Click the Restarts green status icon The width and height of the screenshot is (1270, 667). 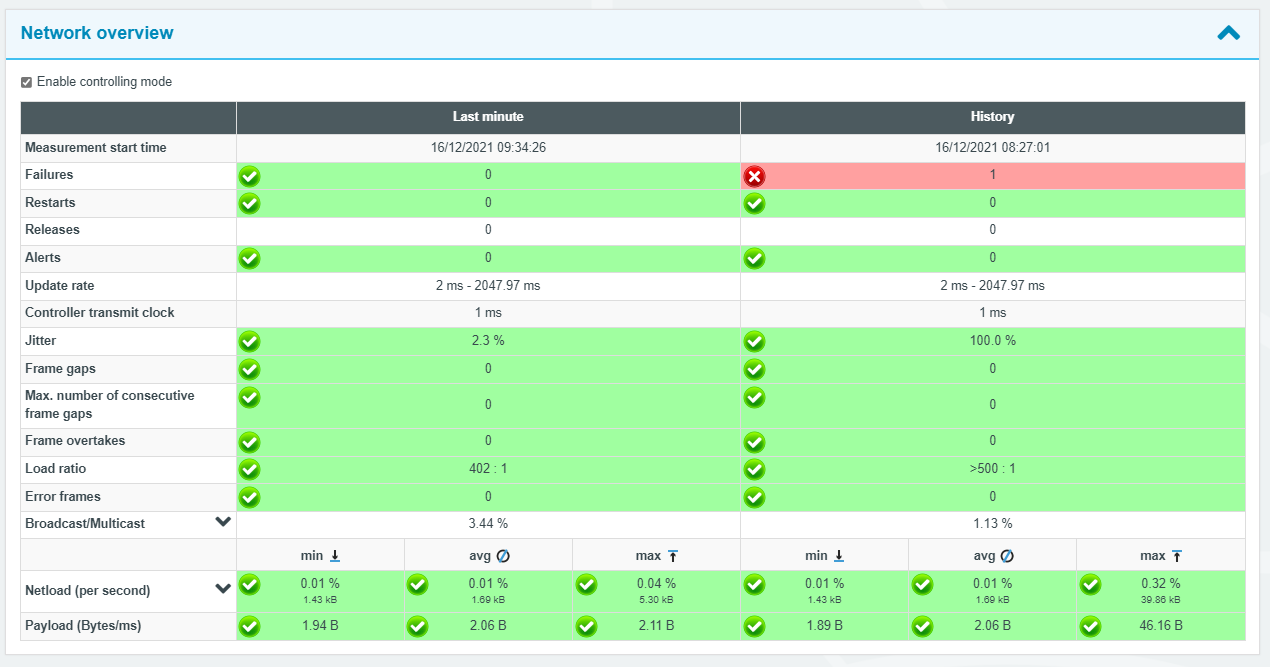[x=249, y=204]
